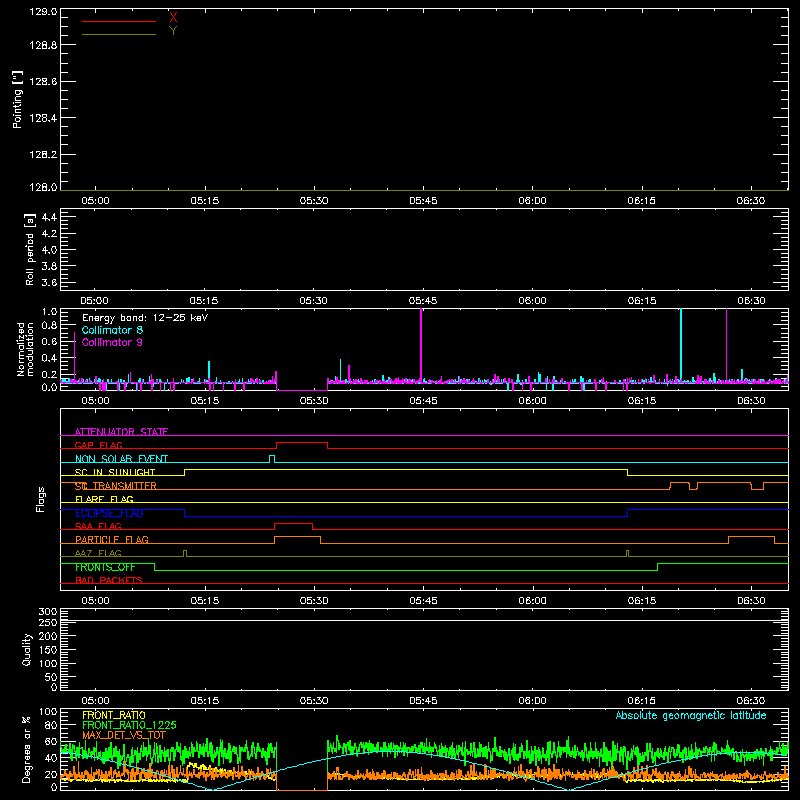This screenshot has height=800, width=800.
Task: Click the Degrees or % axis title
Action: pyautogui.click(x=27, y=749)
